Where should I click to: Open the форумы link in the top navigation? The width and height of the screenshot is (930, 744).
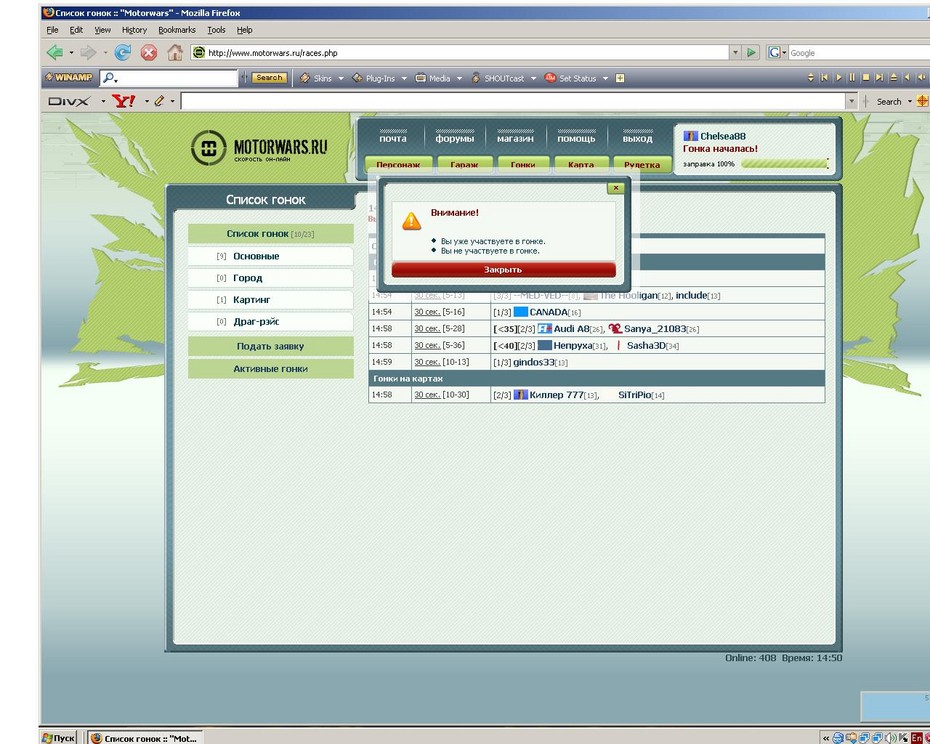click(455, 138)
